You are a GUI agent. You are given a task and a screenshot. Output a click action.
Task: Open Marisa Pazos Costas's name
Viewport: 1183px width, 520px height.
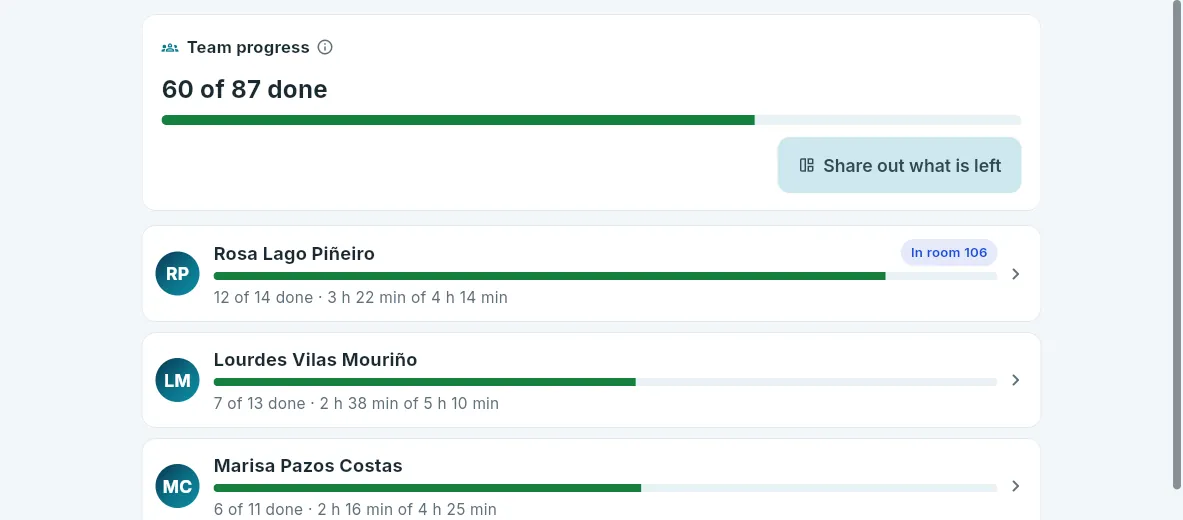(308, 466)
